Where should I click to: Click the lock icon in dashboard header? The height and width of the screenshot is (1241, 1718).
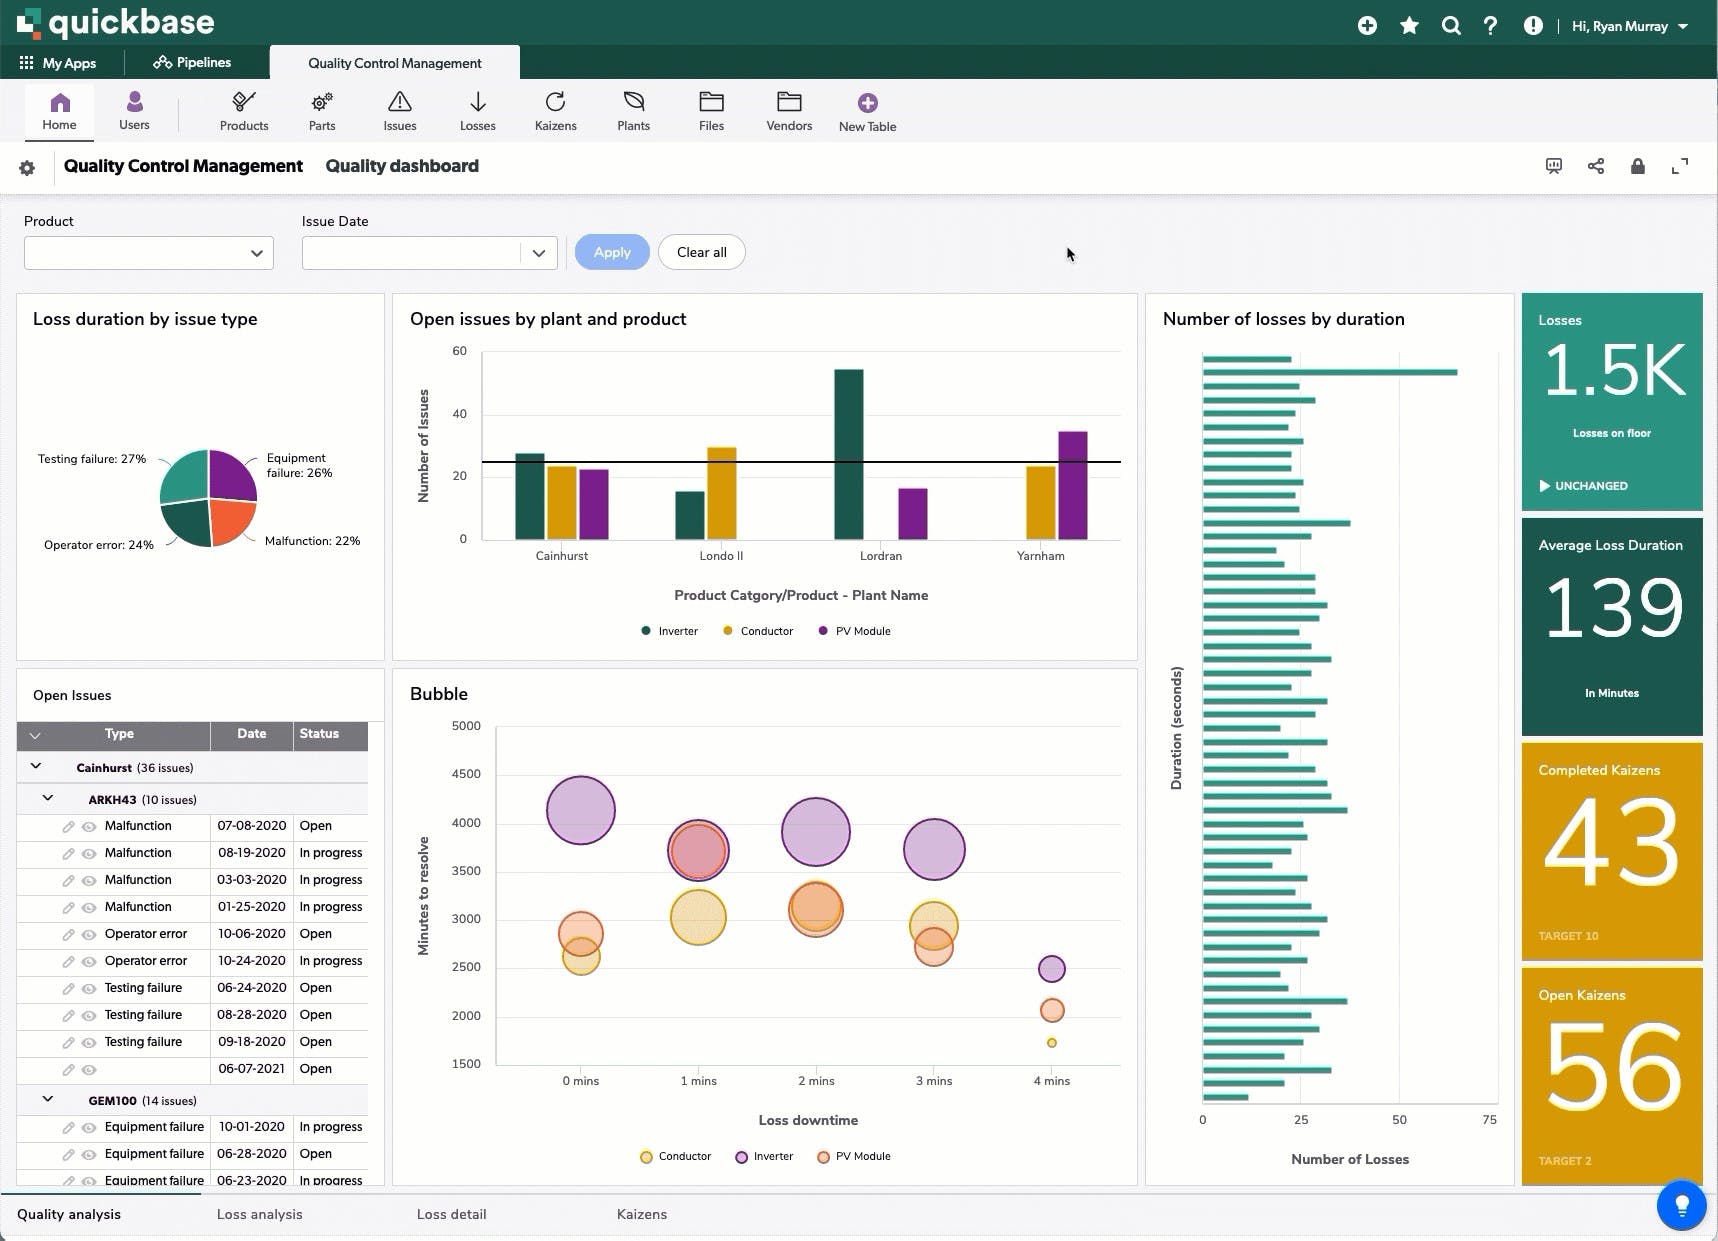[1638, 166]
